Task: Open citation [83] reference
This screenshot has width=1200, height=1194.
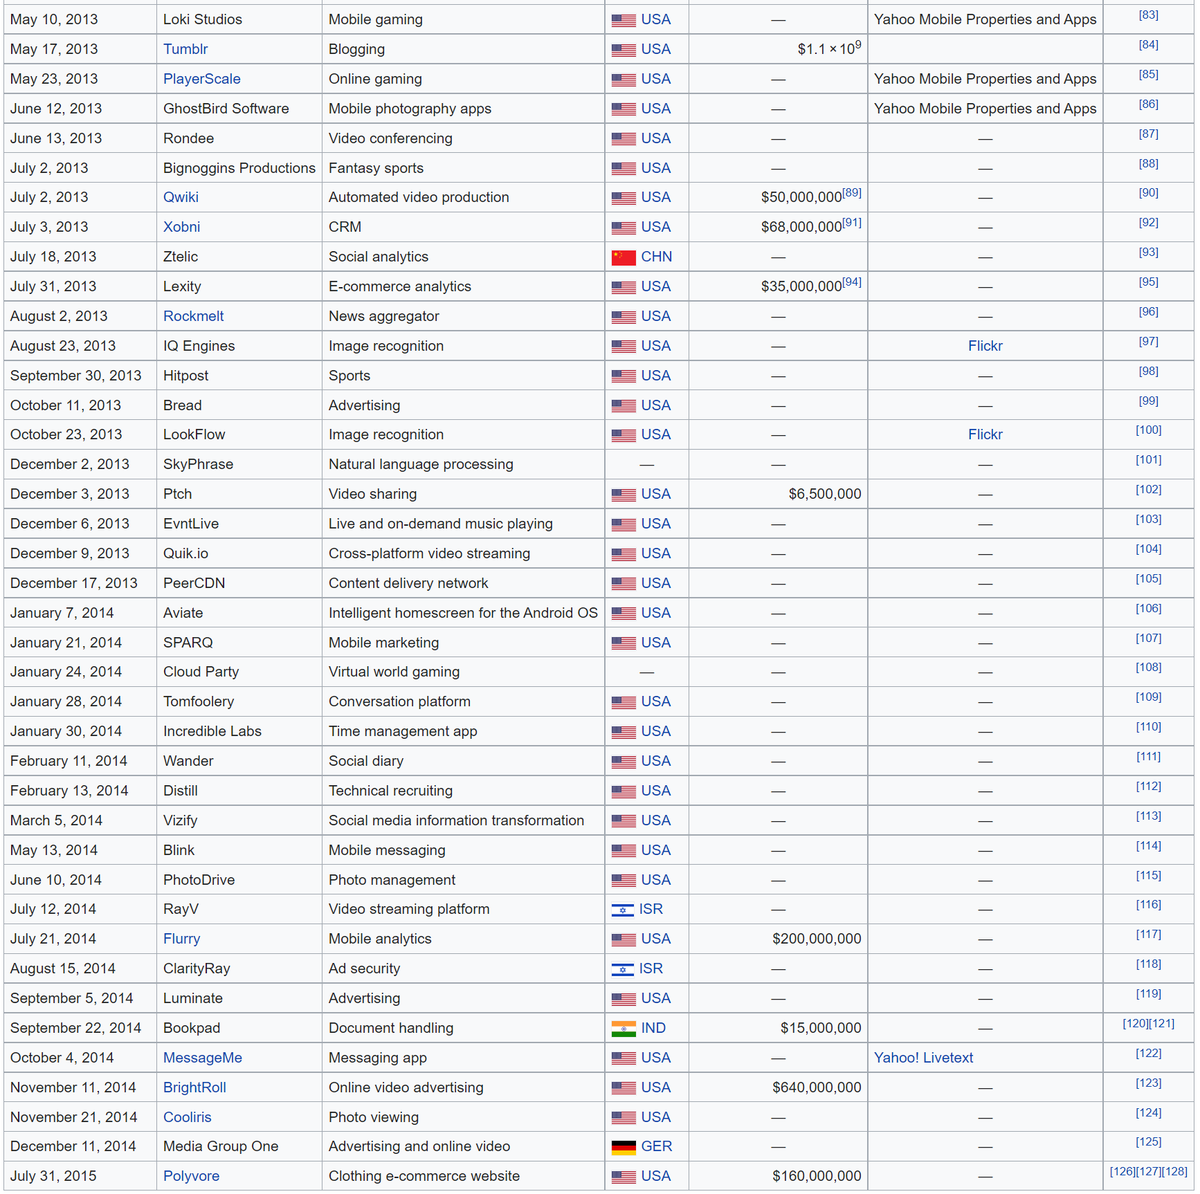Action: tap(1149, 15)
